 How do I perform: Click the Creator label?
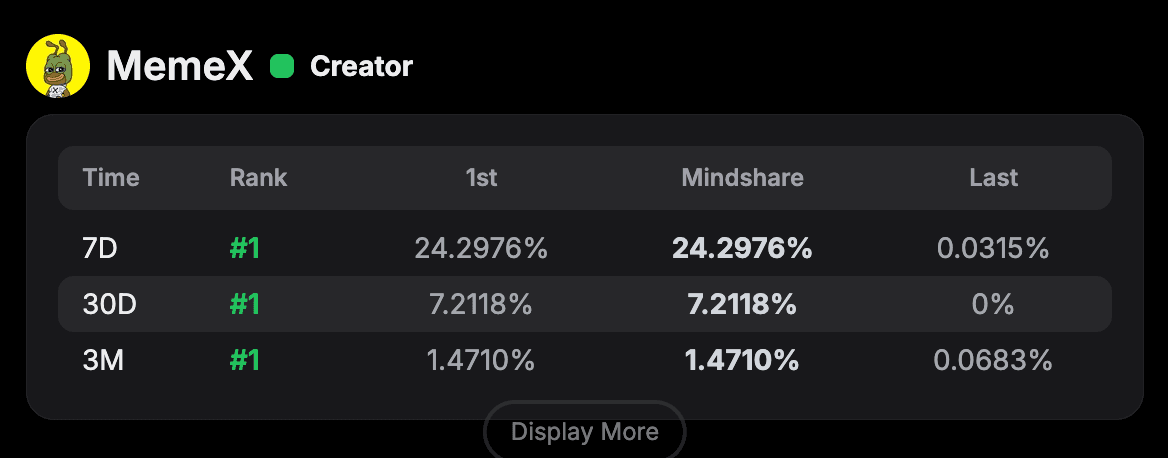pyautogui.click(x=361, y=67)
